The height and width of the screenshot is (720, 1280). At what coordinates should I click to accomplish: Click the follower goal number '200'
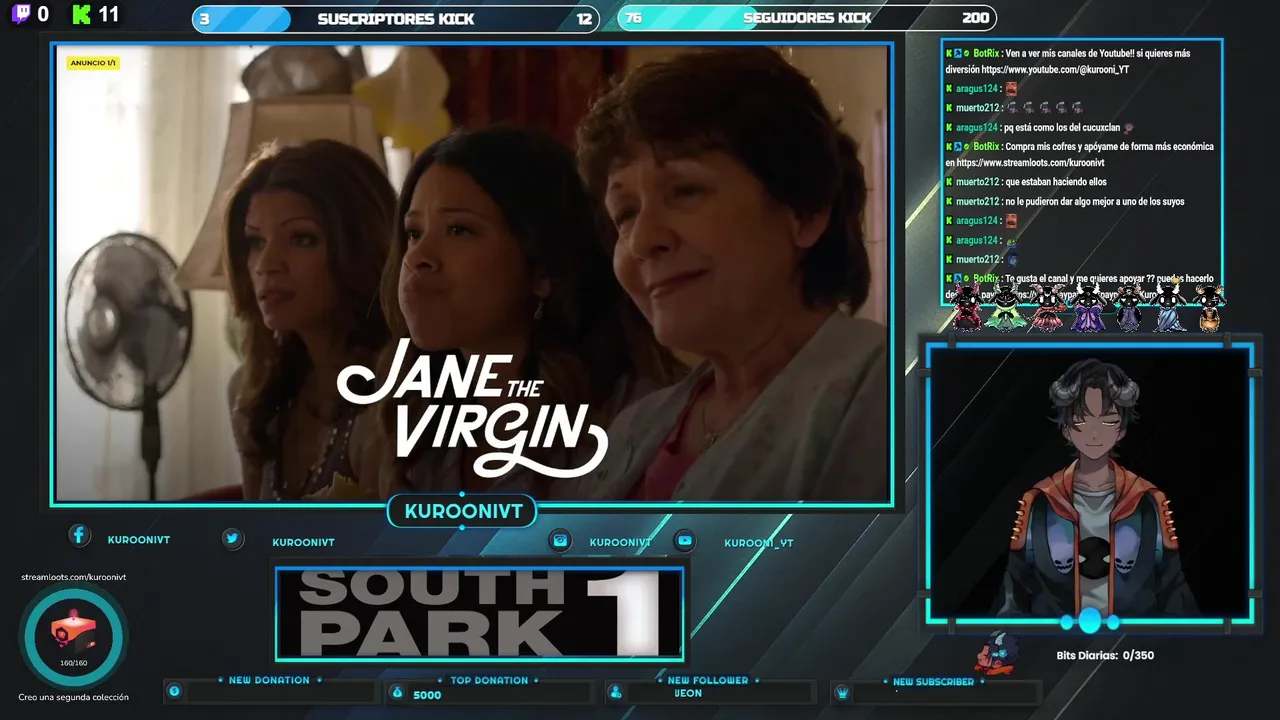click(975, 18)
